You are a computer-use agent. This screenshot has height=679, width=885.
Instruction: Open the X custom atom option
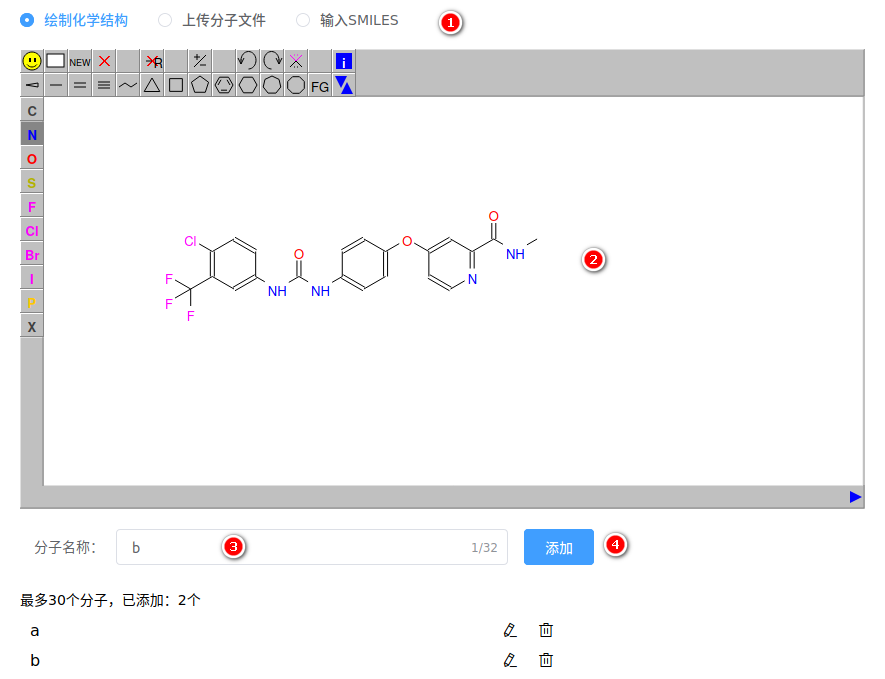pyautogui.click(x=32, y=327)
